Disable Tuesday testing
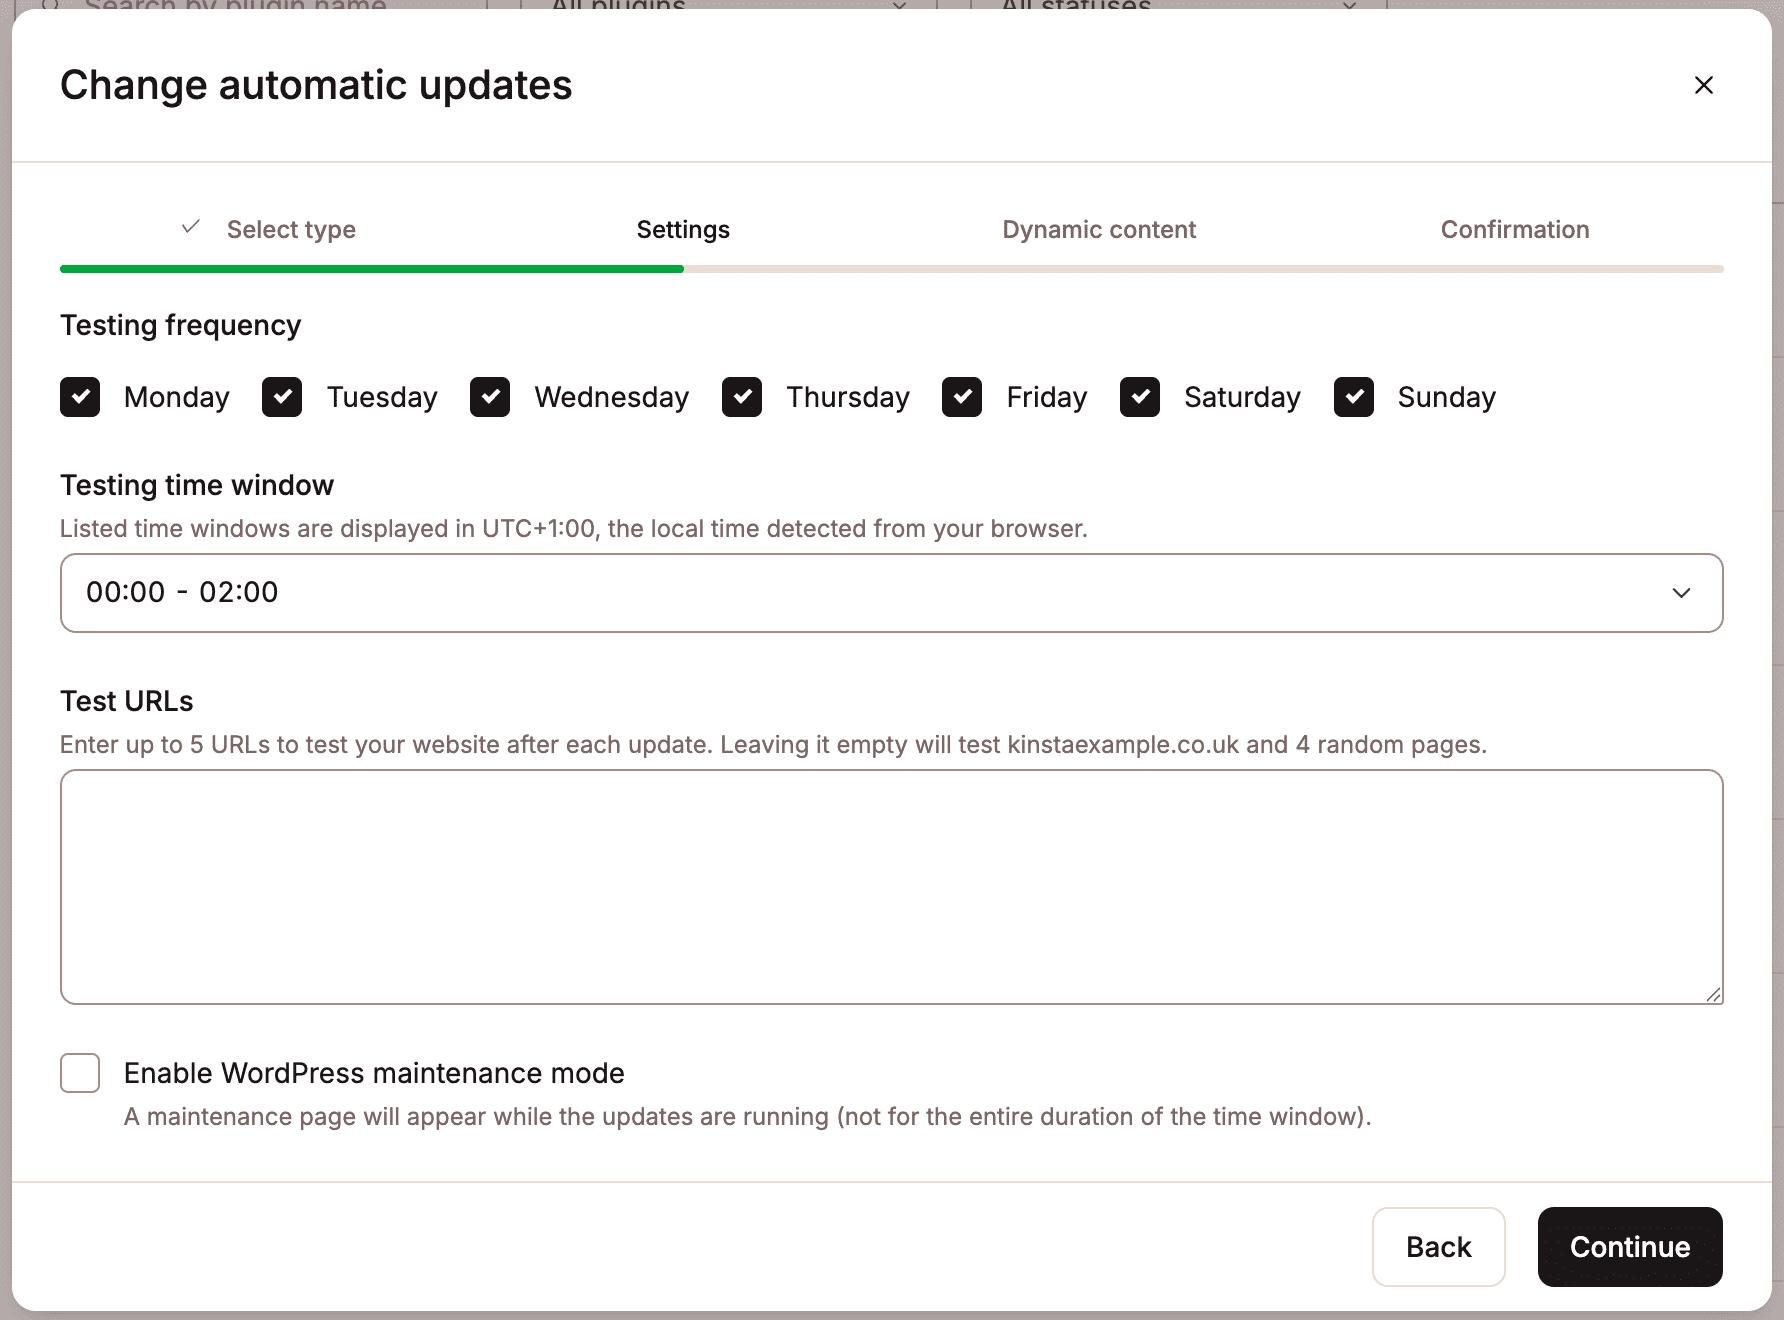Image resolution: width=1784 pixels, height=1320 pixels. tap(282, 397)
